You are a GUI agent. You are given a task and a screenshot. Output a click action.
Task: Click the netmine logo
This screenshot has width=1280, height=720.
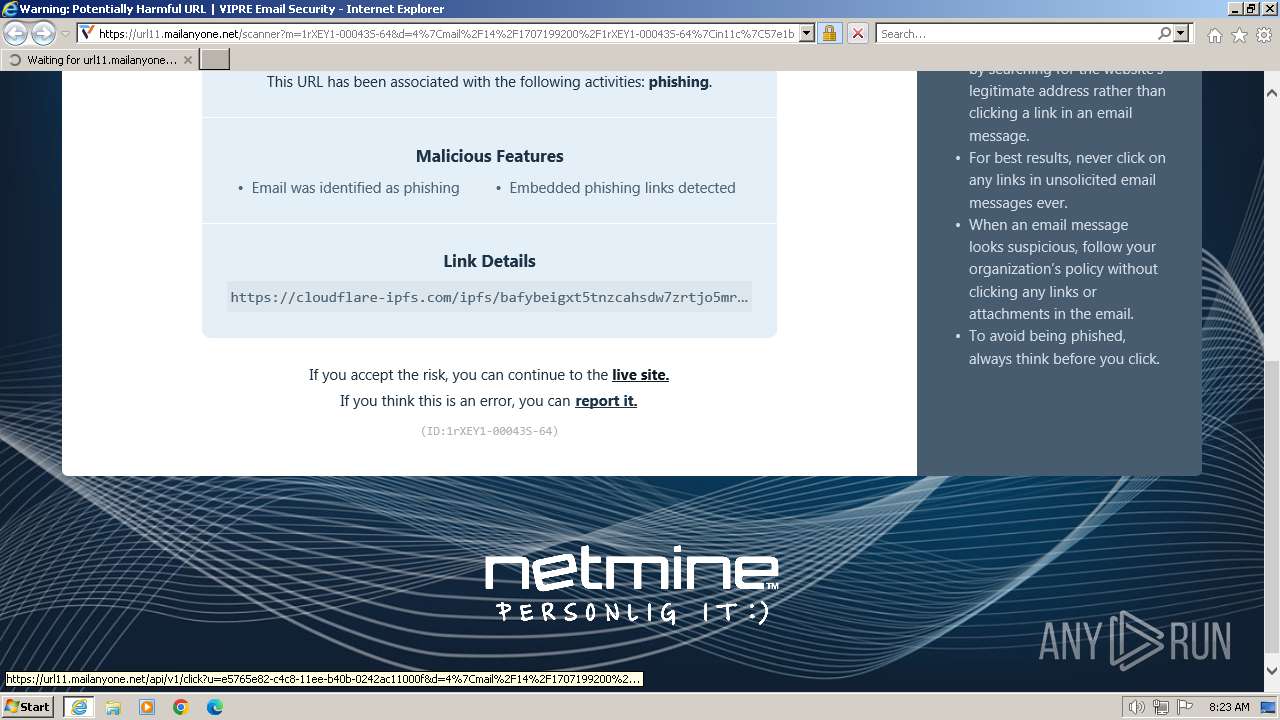pos(632,584)
